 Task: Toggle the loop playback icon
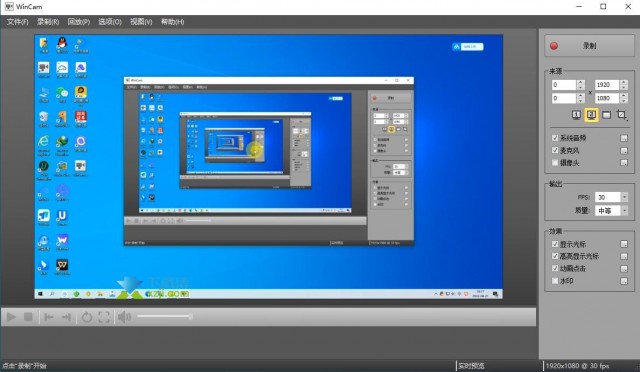(87, 317)
